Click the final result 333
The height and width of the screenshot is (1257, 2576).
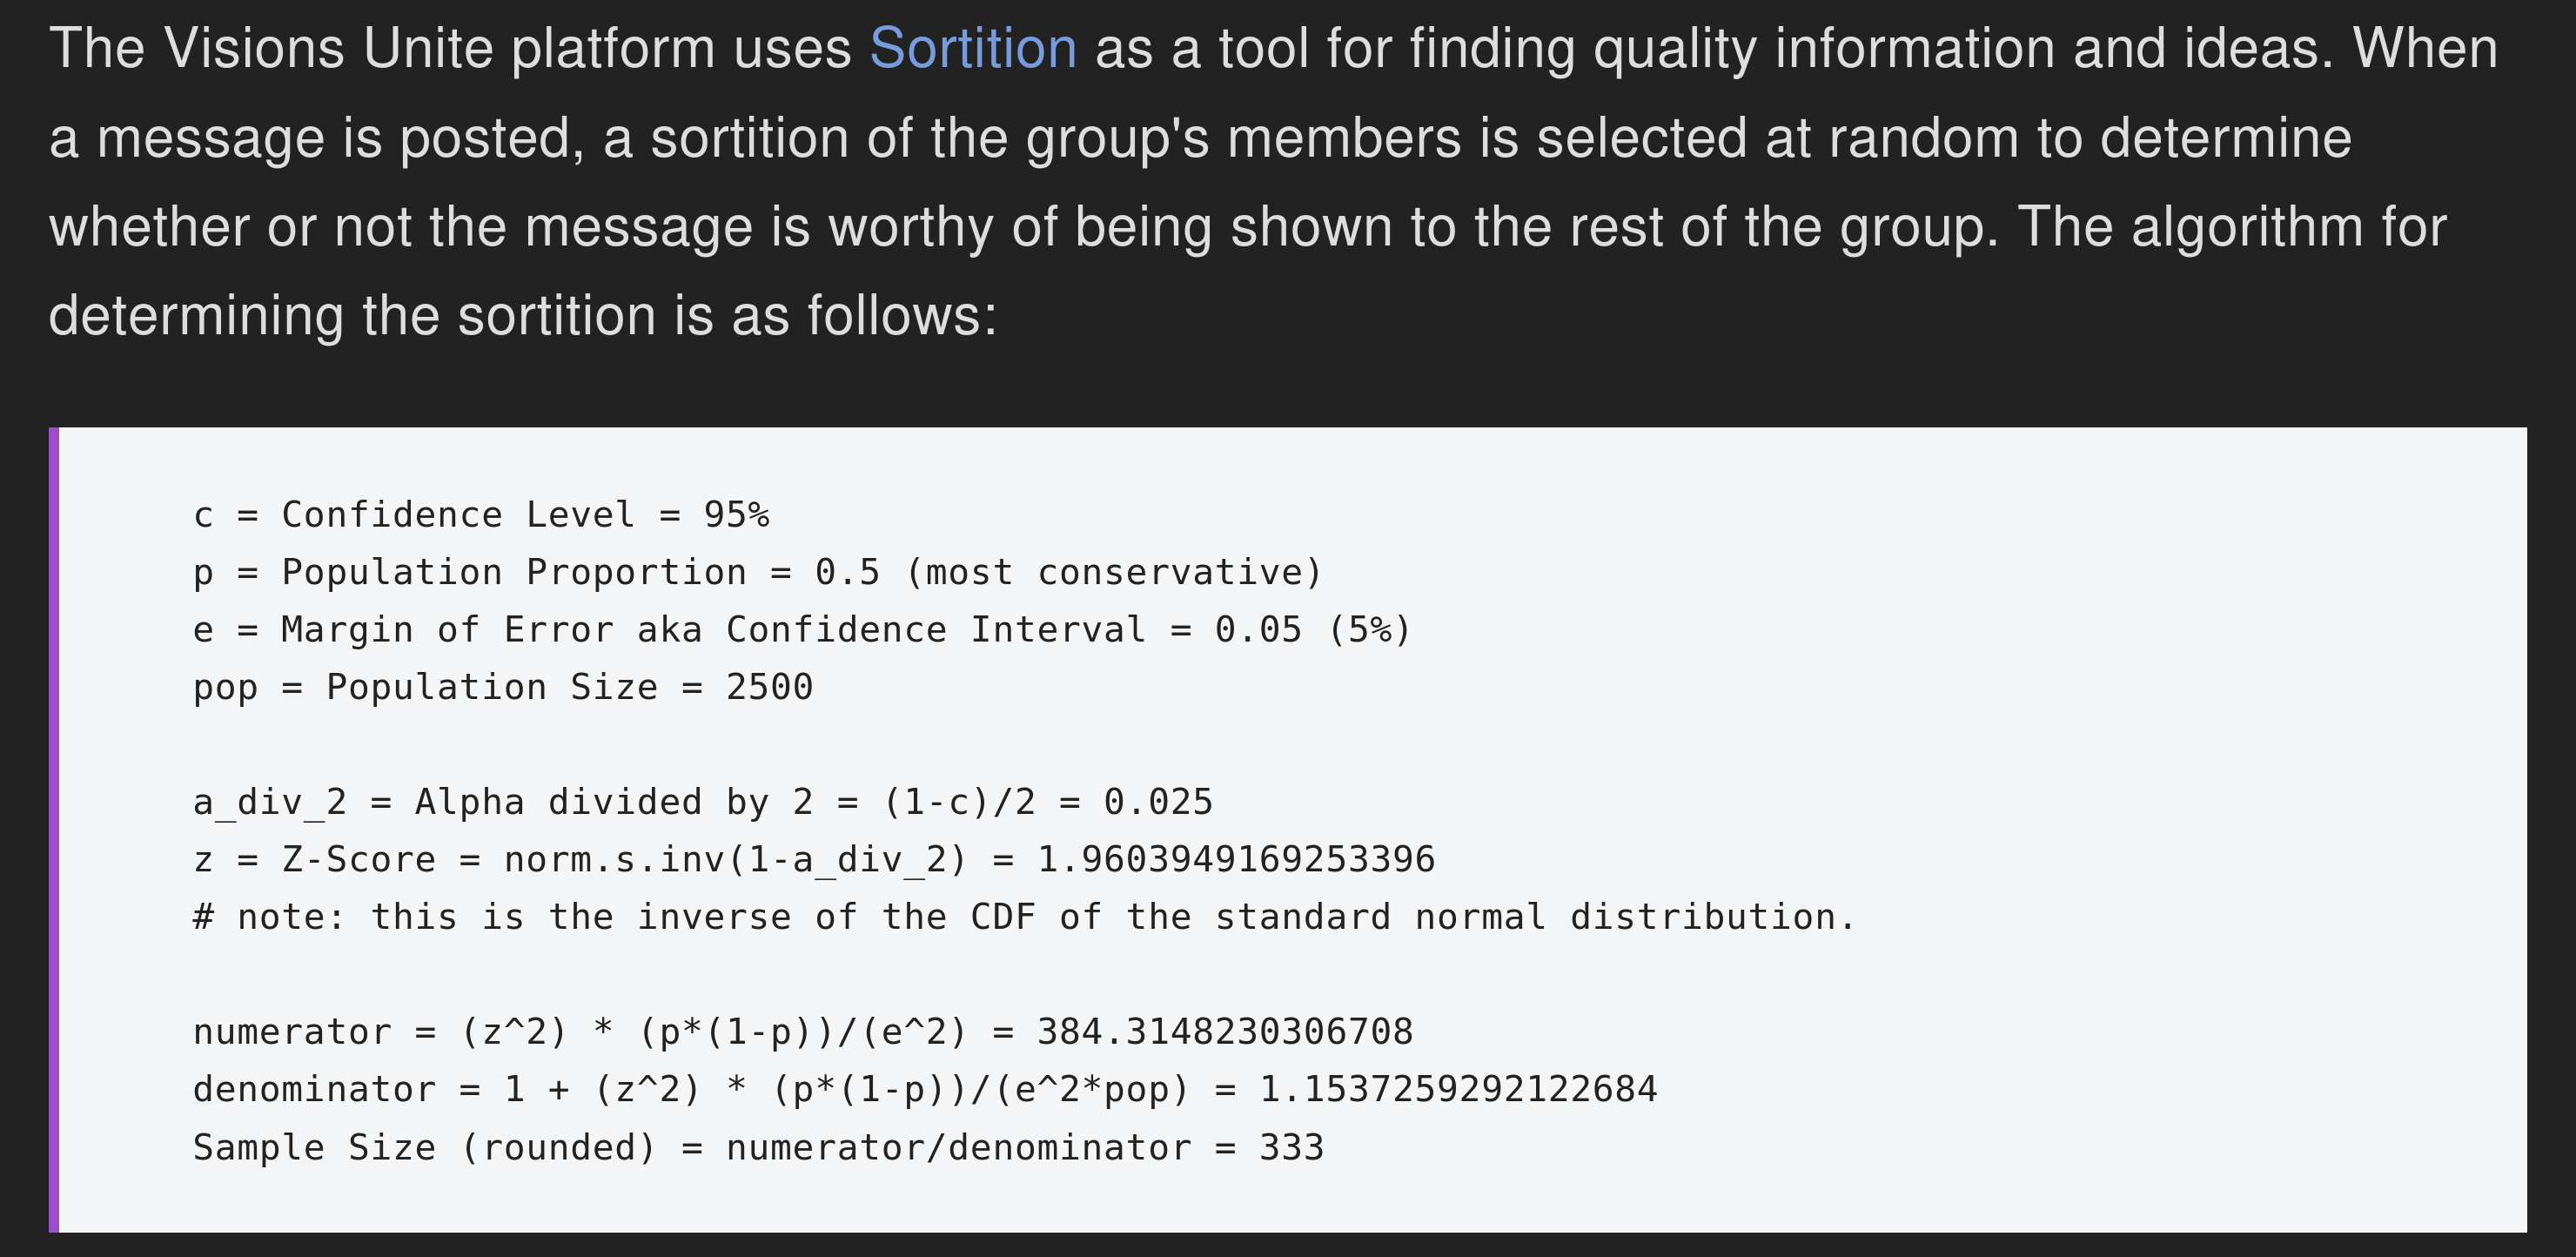[x=1291, y=1148]
